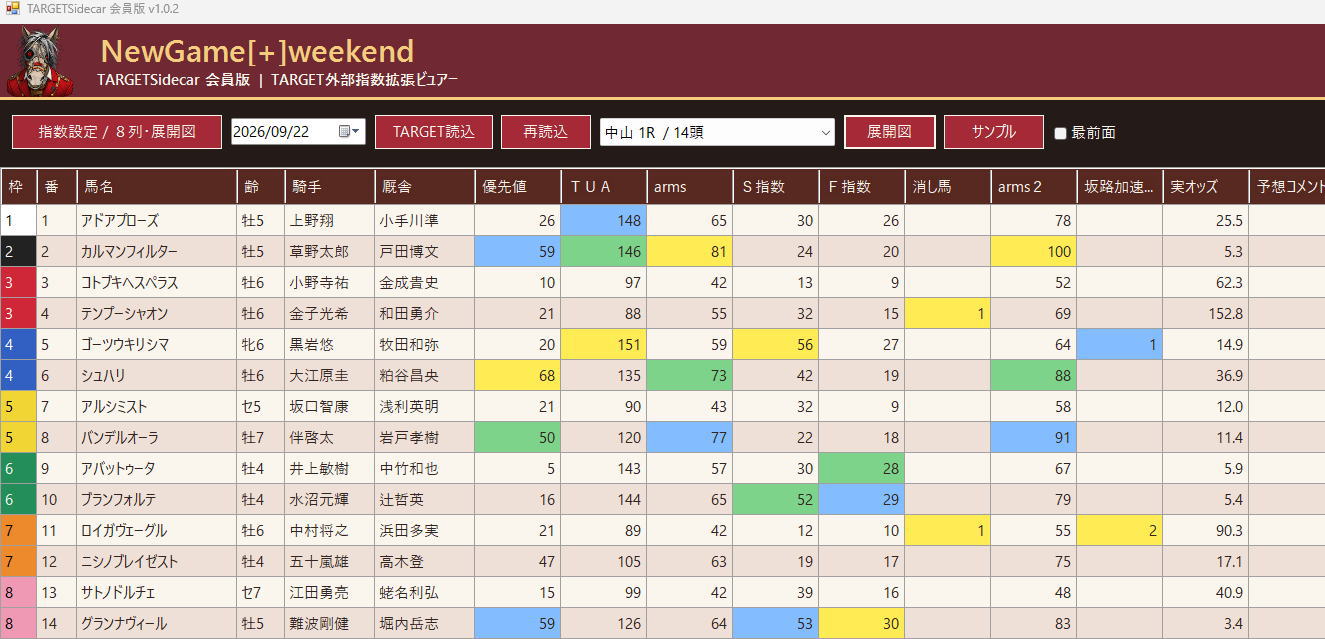
Task: Click the 実オッズ column header
Action: click(1205, 187)
